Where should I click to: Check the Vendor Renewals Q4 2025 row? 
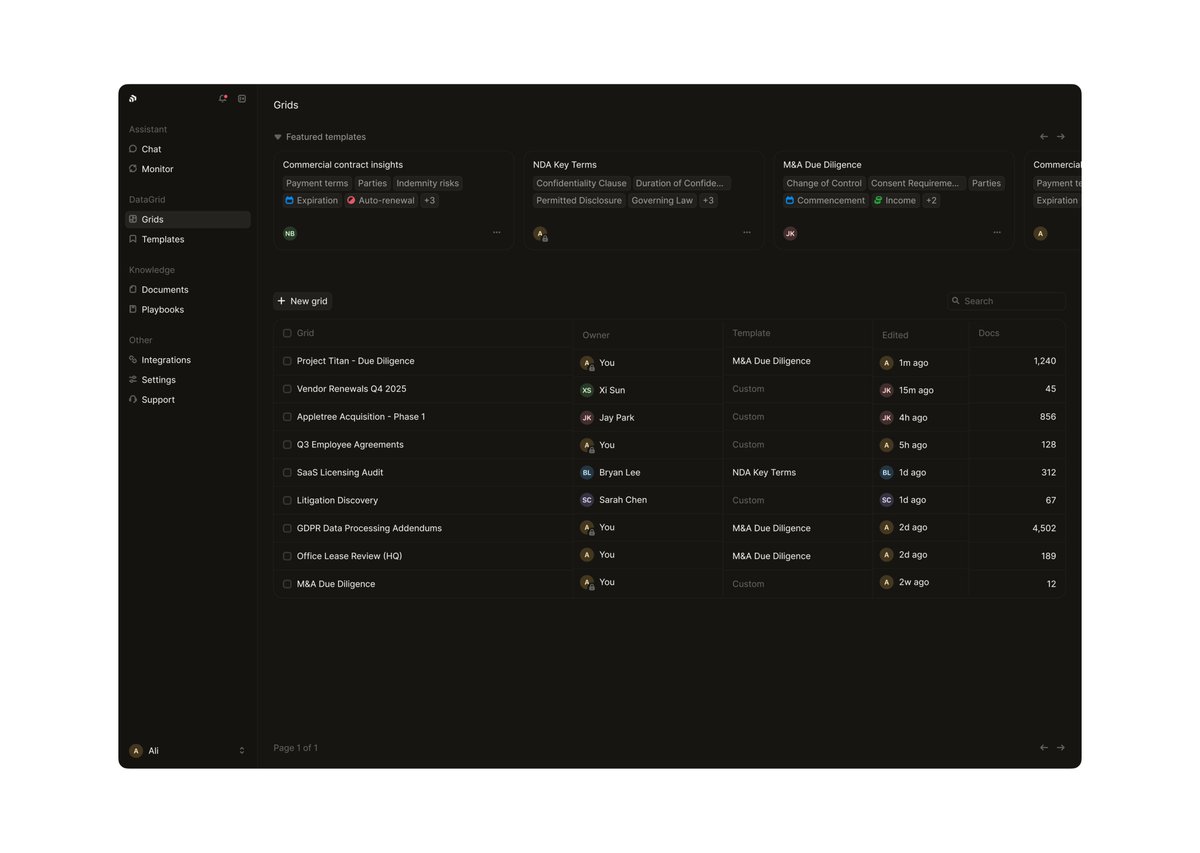click(x=287, y=389)
